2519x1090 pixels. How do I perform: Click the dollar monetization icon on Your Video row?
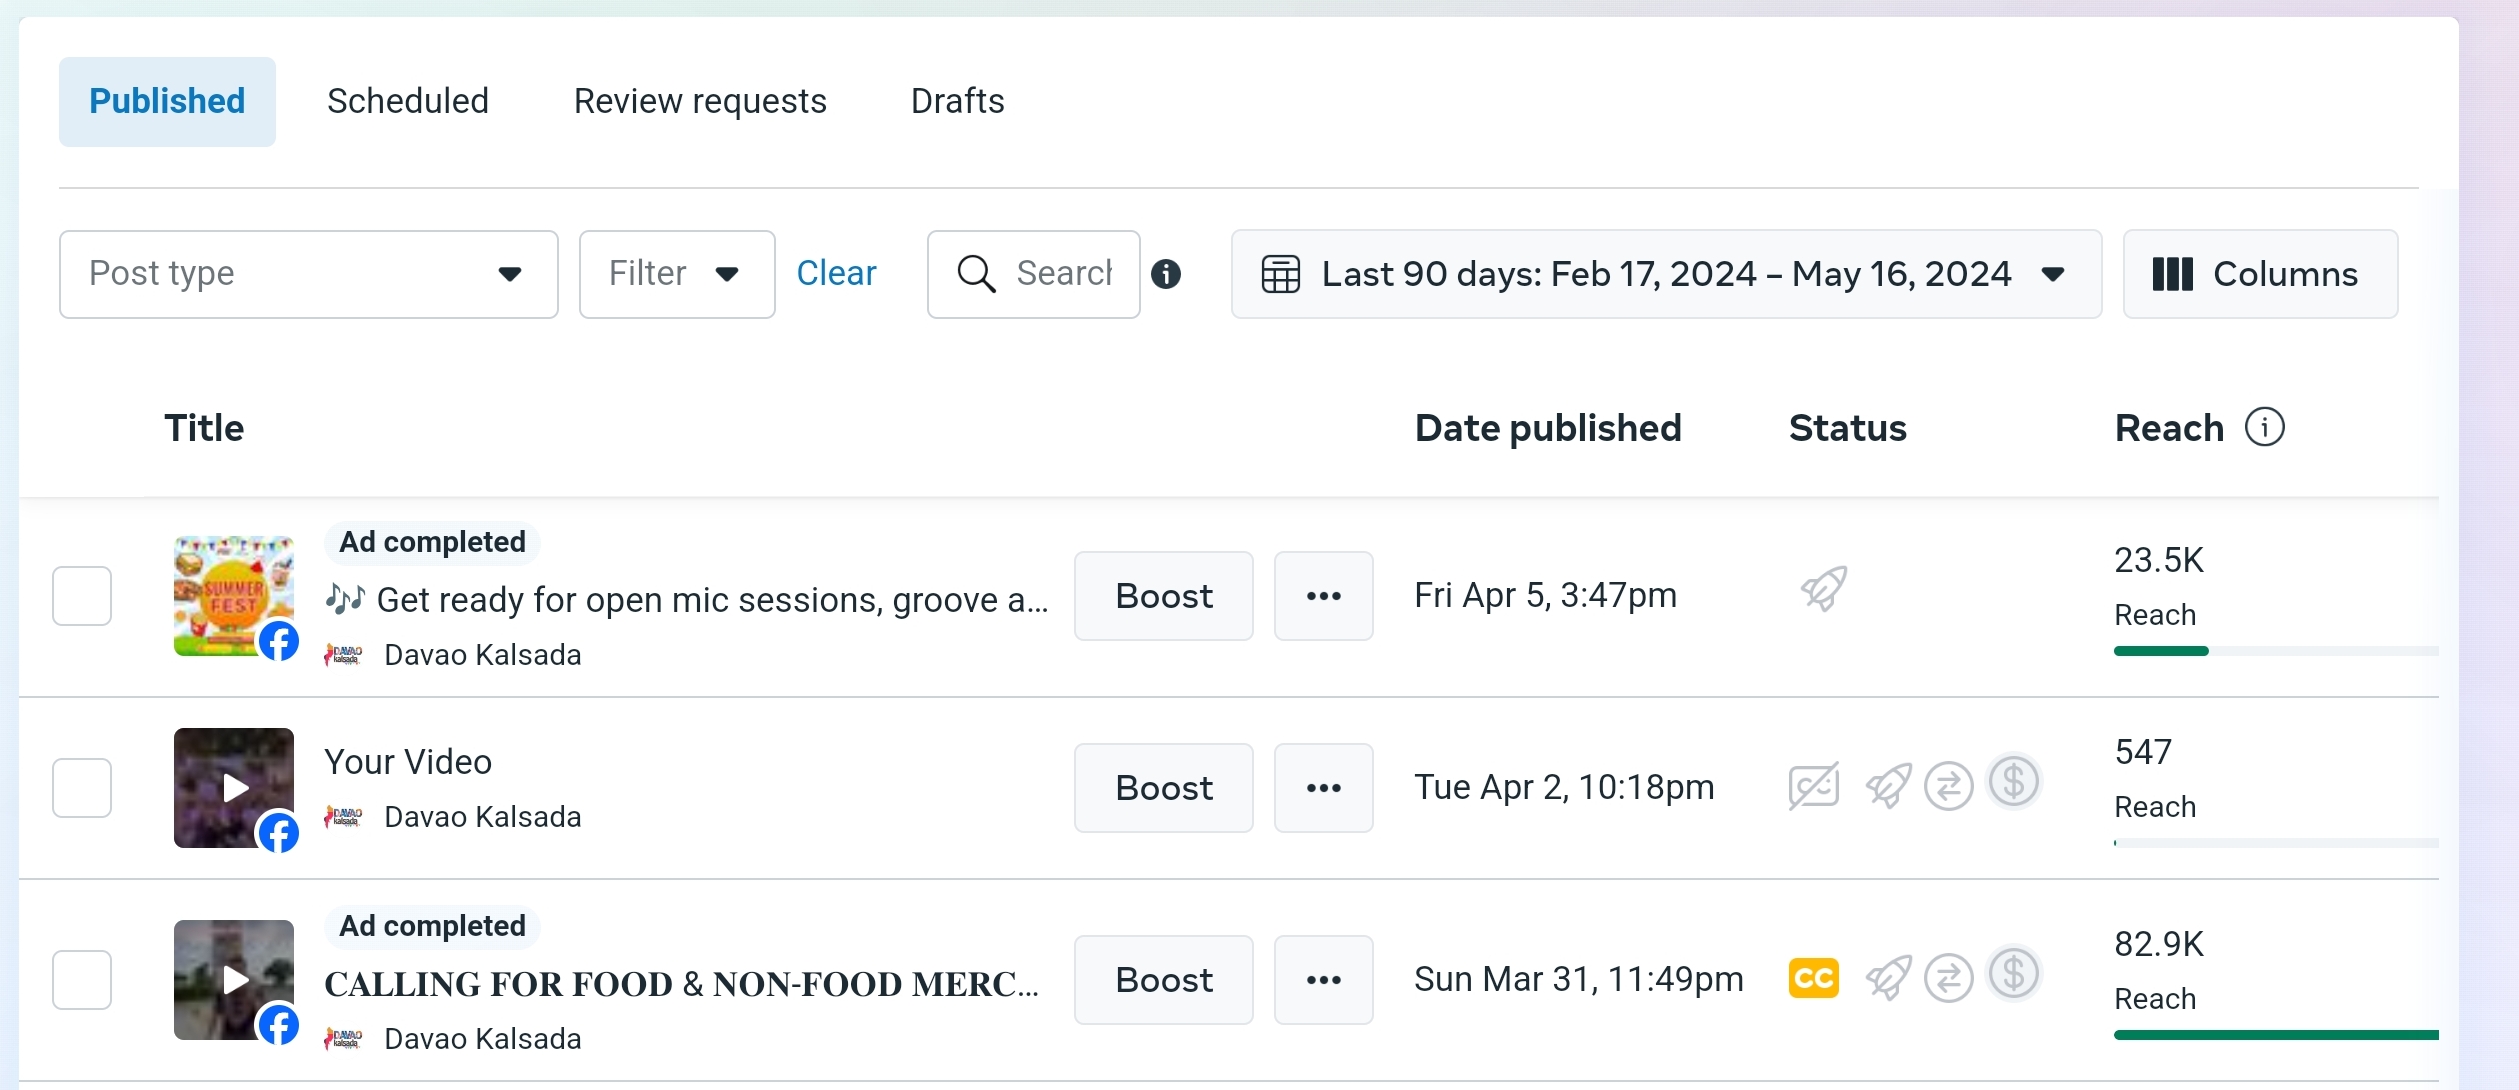[2013, 782]
